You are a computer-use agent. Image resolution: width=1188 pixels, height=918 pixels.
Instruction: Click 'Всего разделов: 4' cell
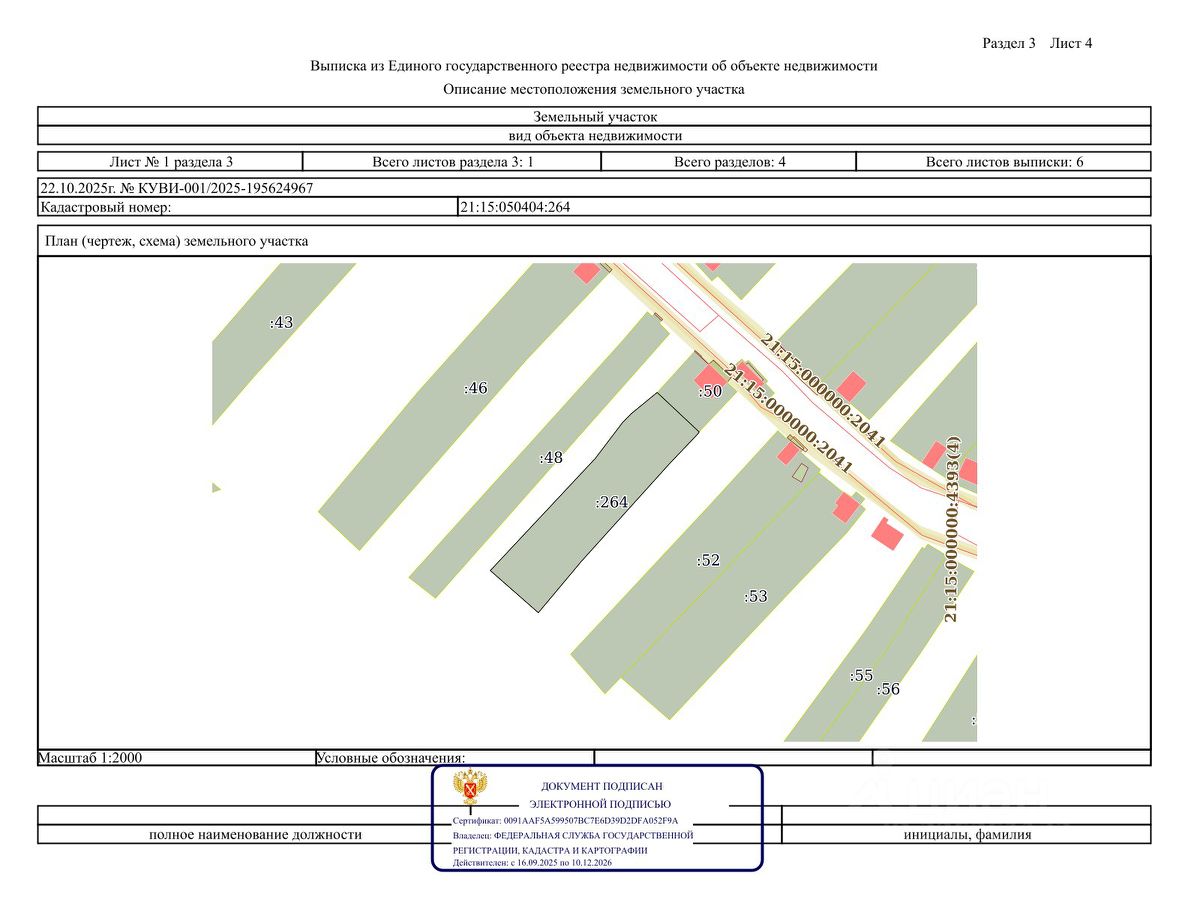pyautogui.click(x=729, y=161)
